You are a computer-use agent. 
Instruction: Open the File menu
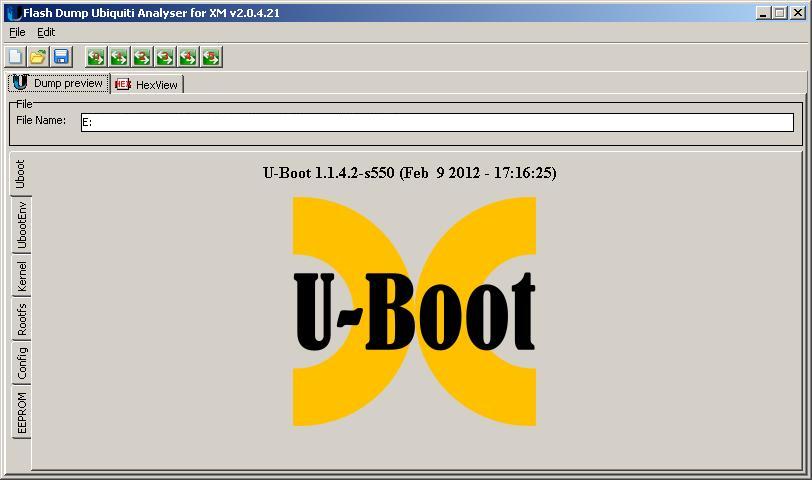point(17,32)
